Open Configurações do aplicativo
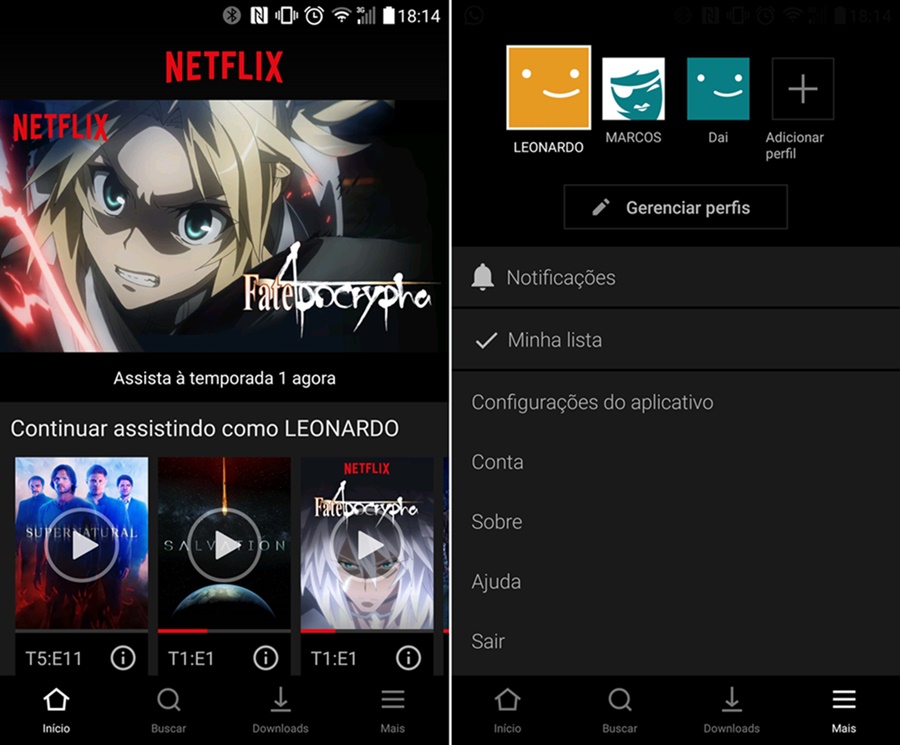900x745 pixels. 592,402
